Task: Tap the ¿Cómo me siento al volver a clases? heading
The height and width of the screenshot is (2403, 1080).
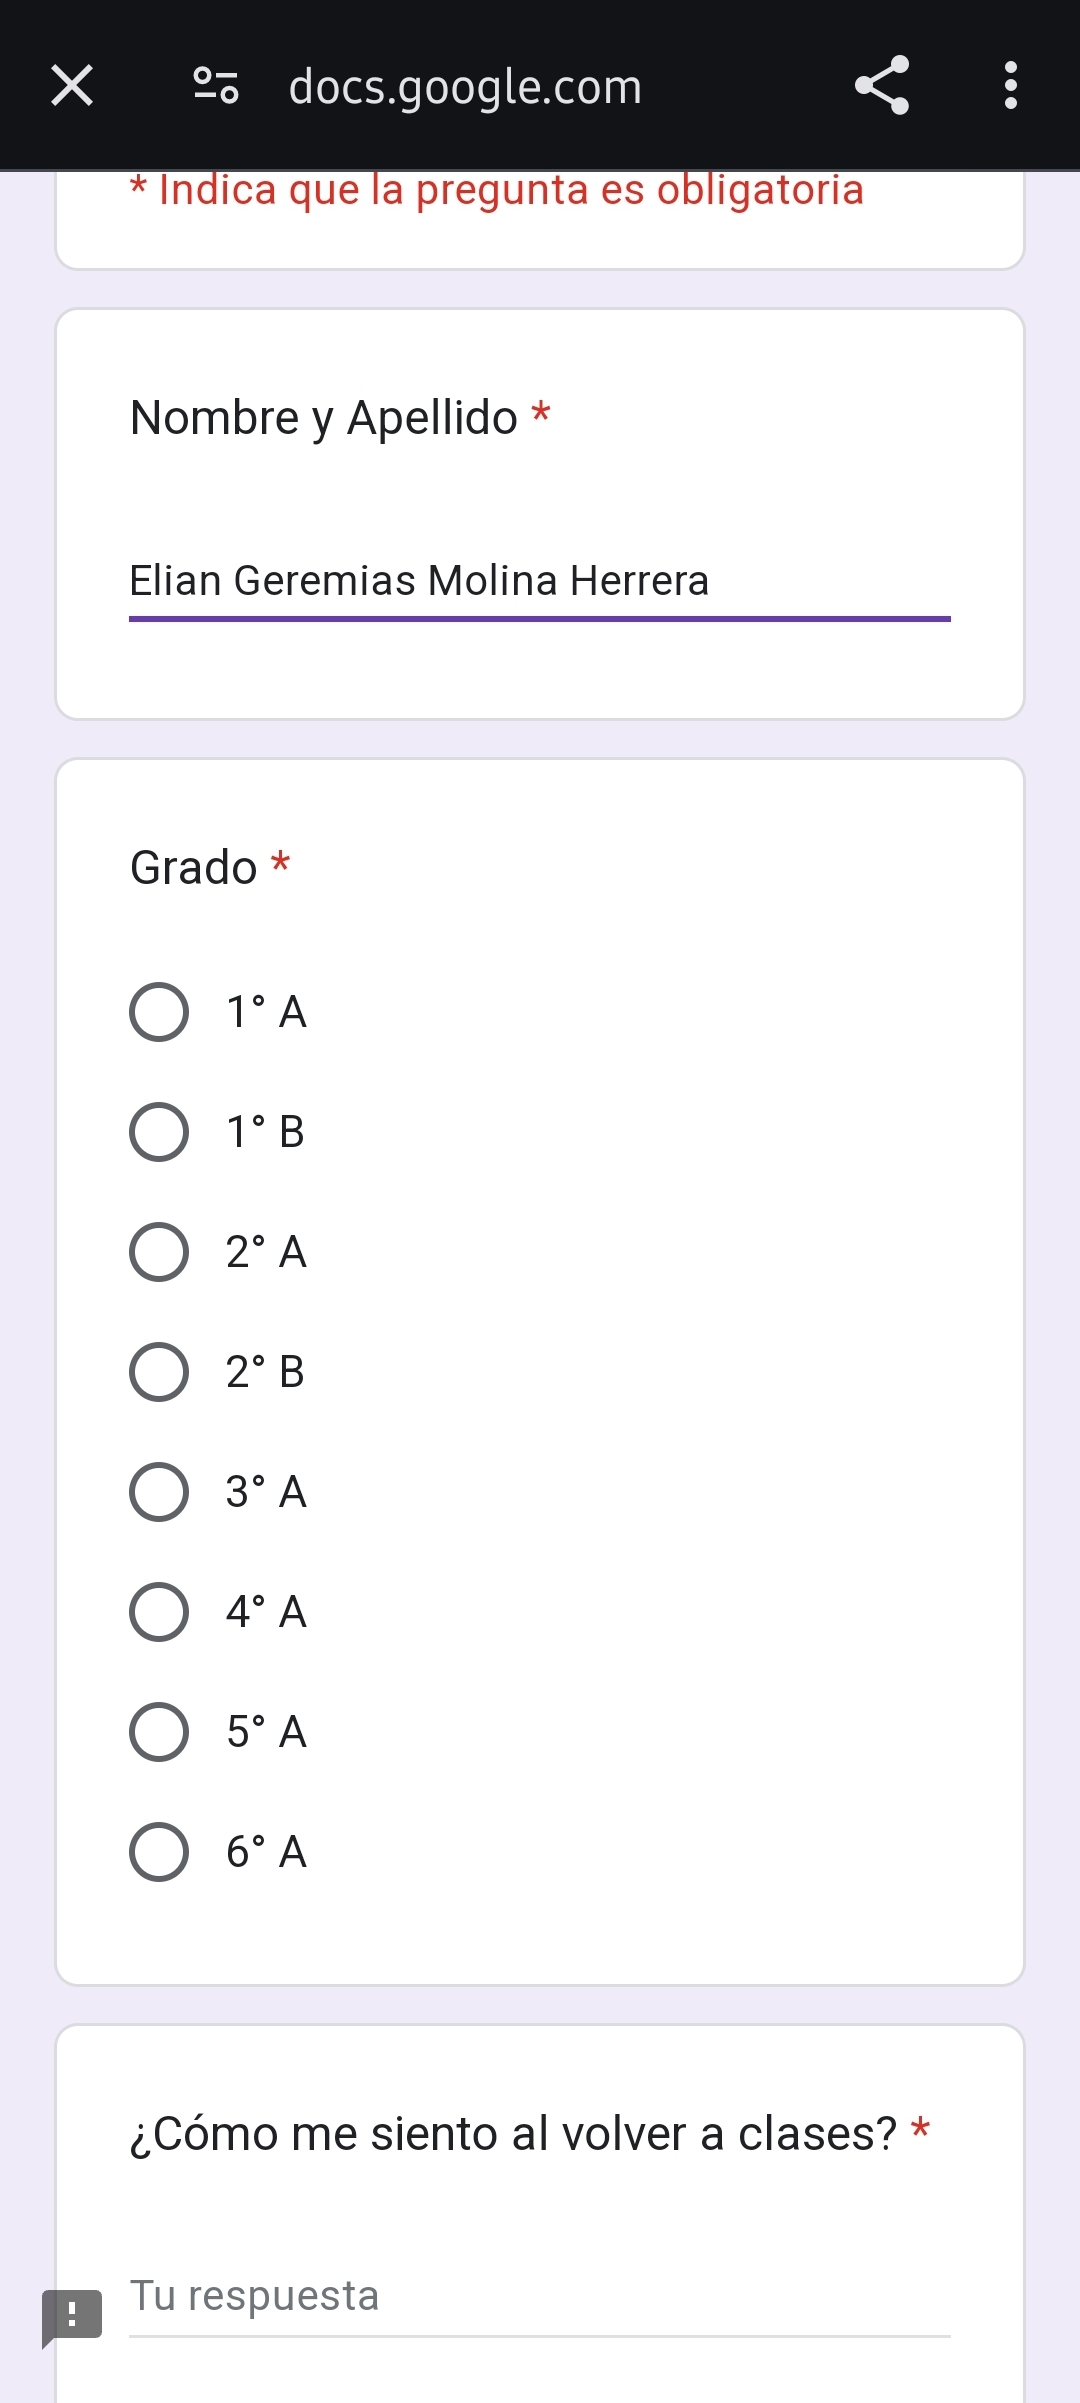Action: click(514, 2134)
